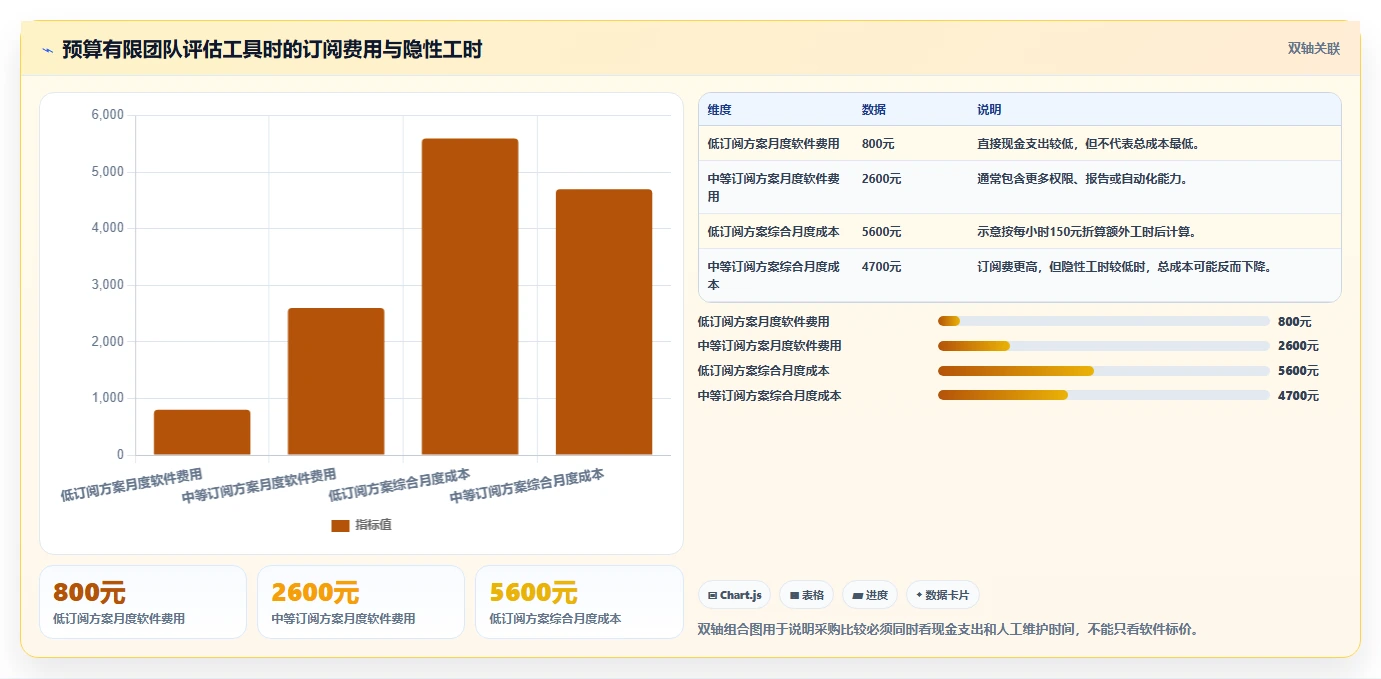
Task: Select the 数据卡片 tag pill
Action: (x=943, y=595)
